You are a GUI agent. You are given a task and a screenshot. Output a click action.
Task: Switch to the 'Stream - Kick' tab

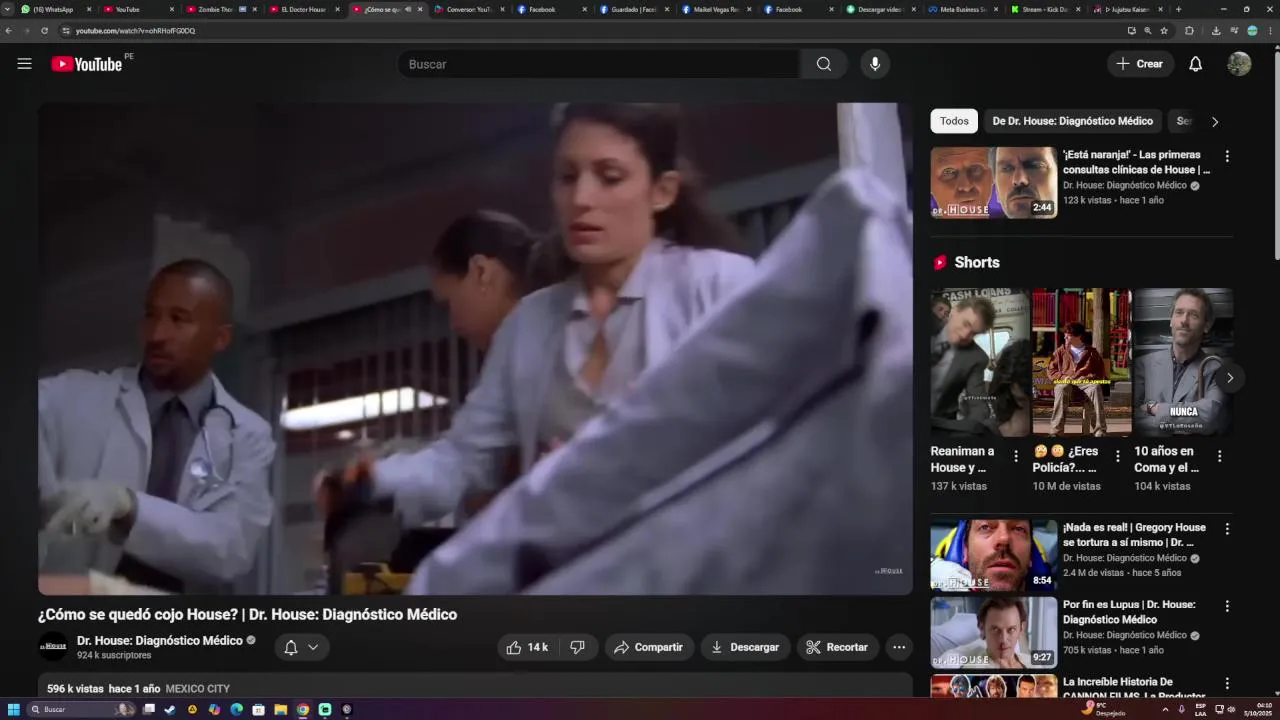1046,9
